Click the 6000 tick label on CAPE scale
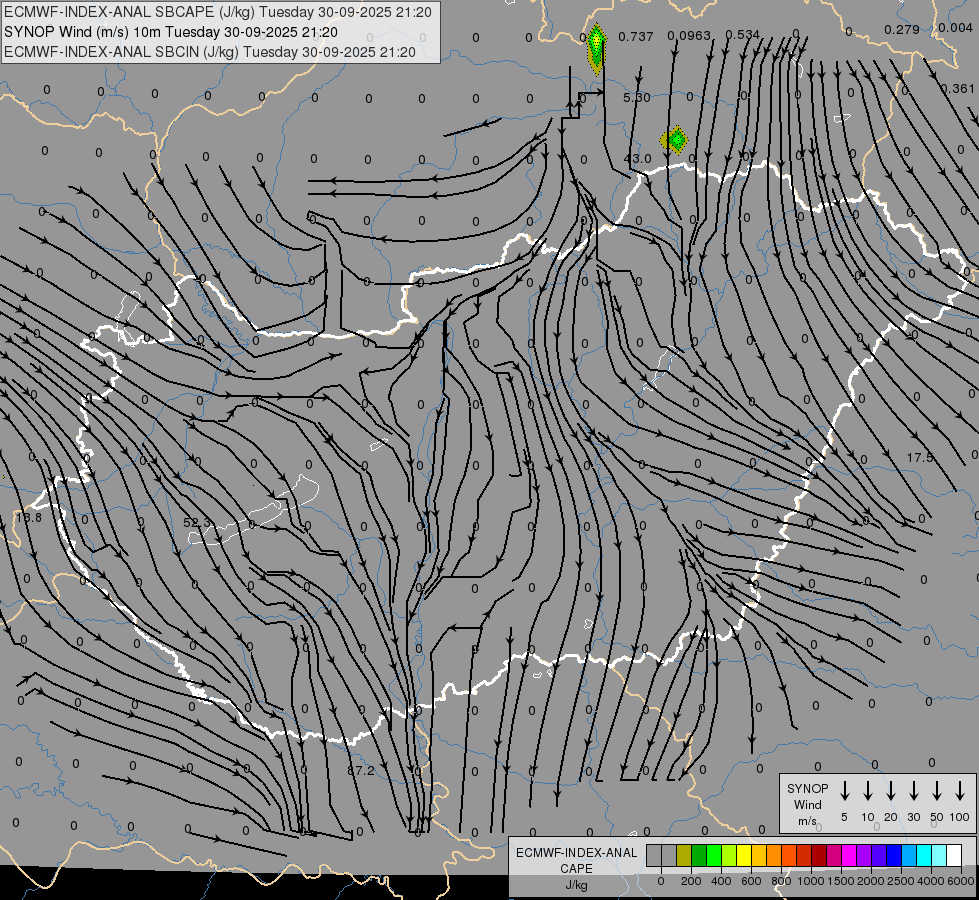The image size is (979, 900). (x=961, y=881)
